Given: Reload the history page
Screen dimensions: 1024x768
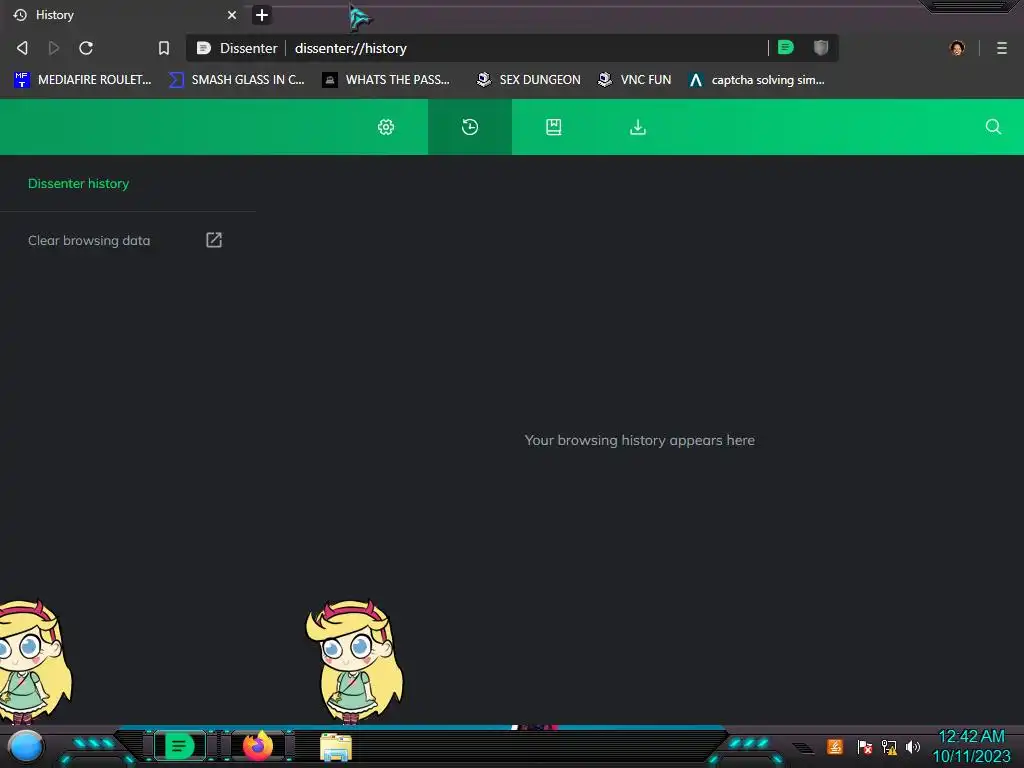Looking at the screenshot, I should [x=86, y=48].
